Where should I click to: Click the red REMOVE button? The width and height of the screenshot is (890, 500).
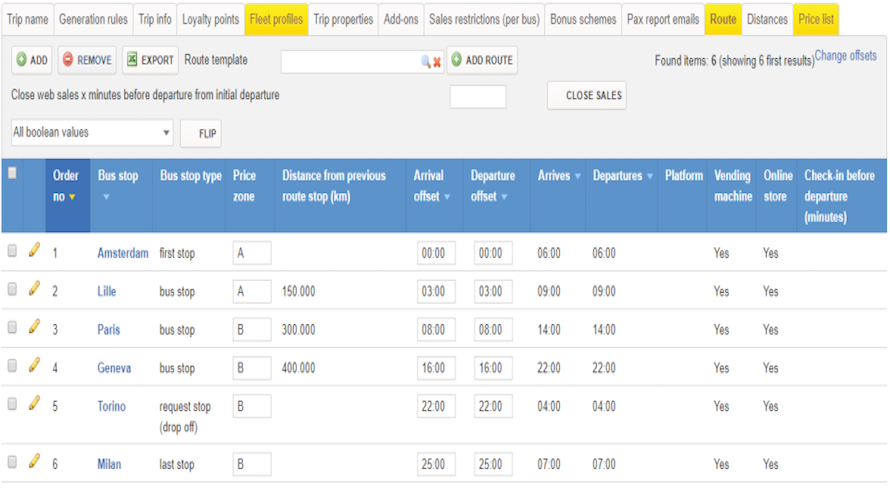(87, 60)
